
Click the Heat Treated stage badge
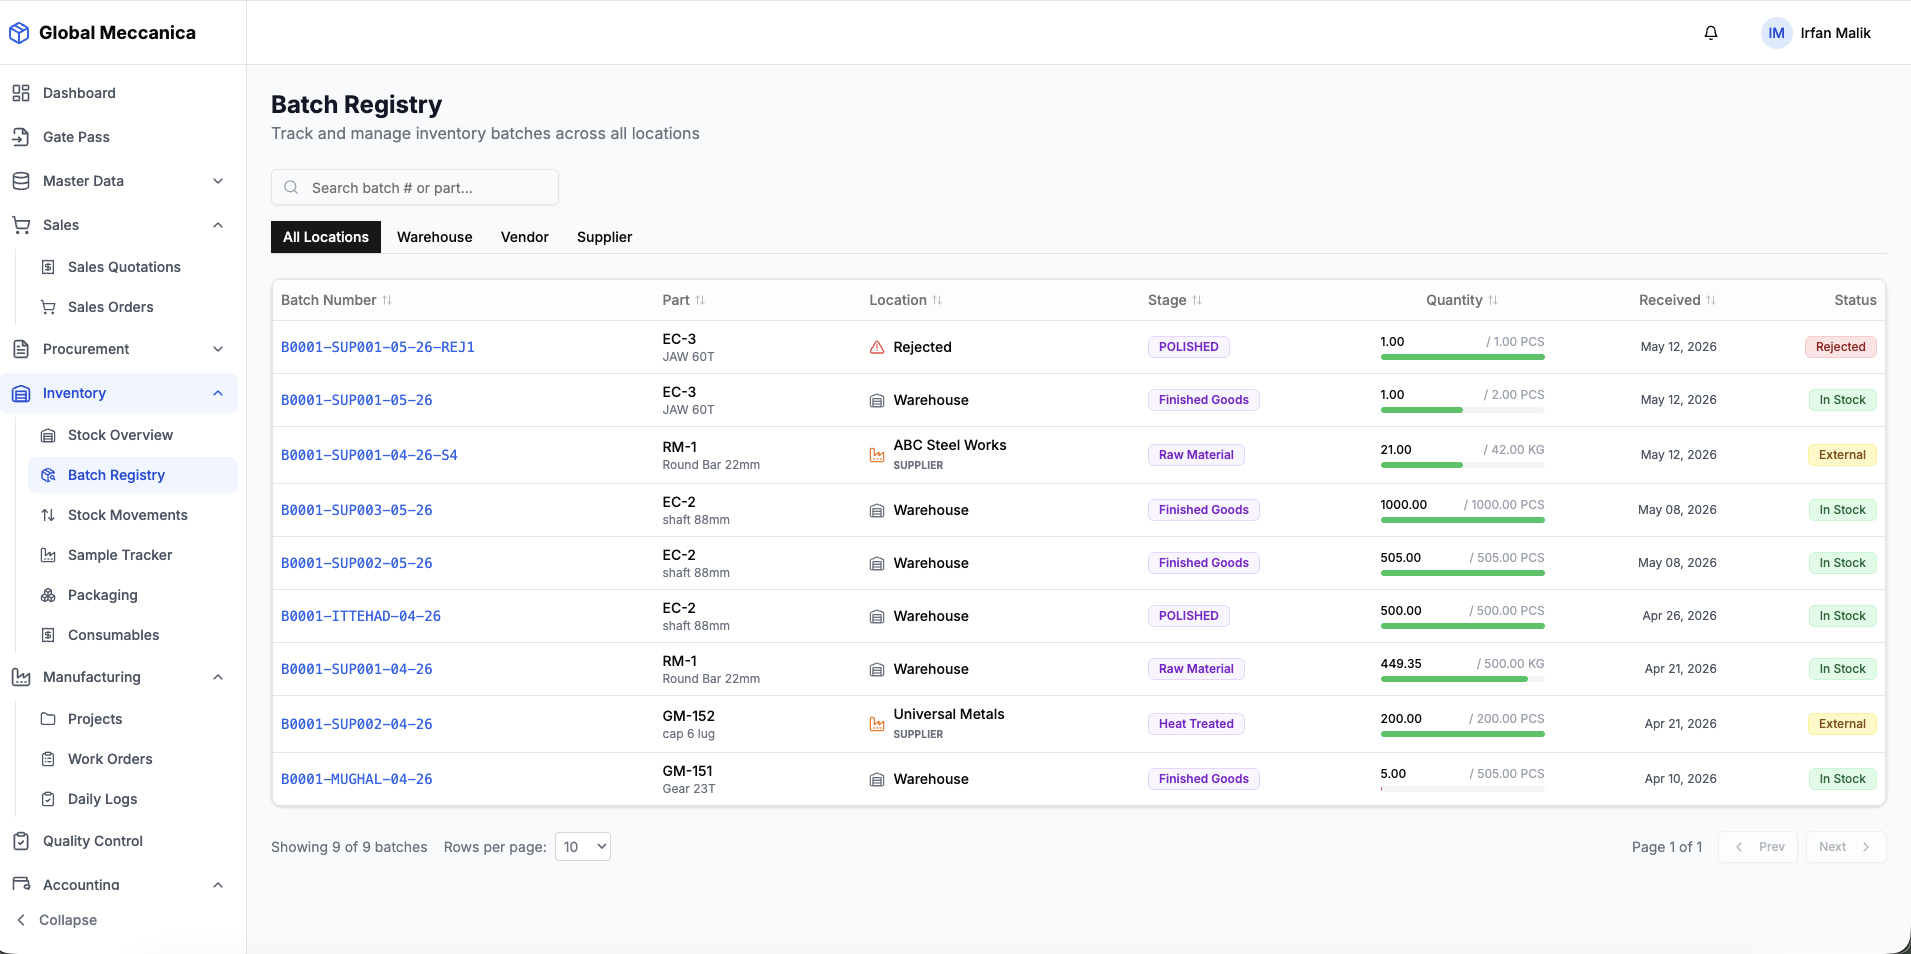(x=1196, y=724)
